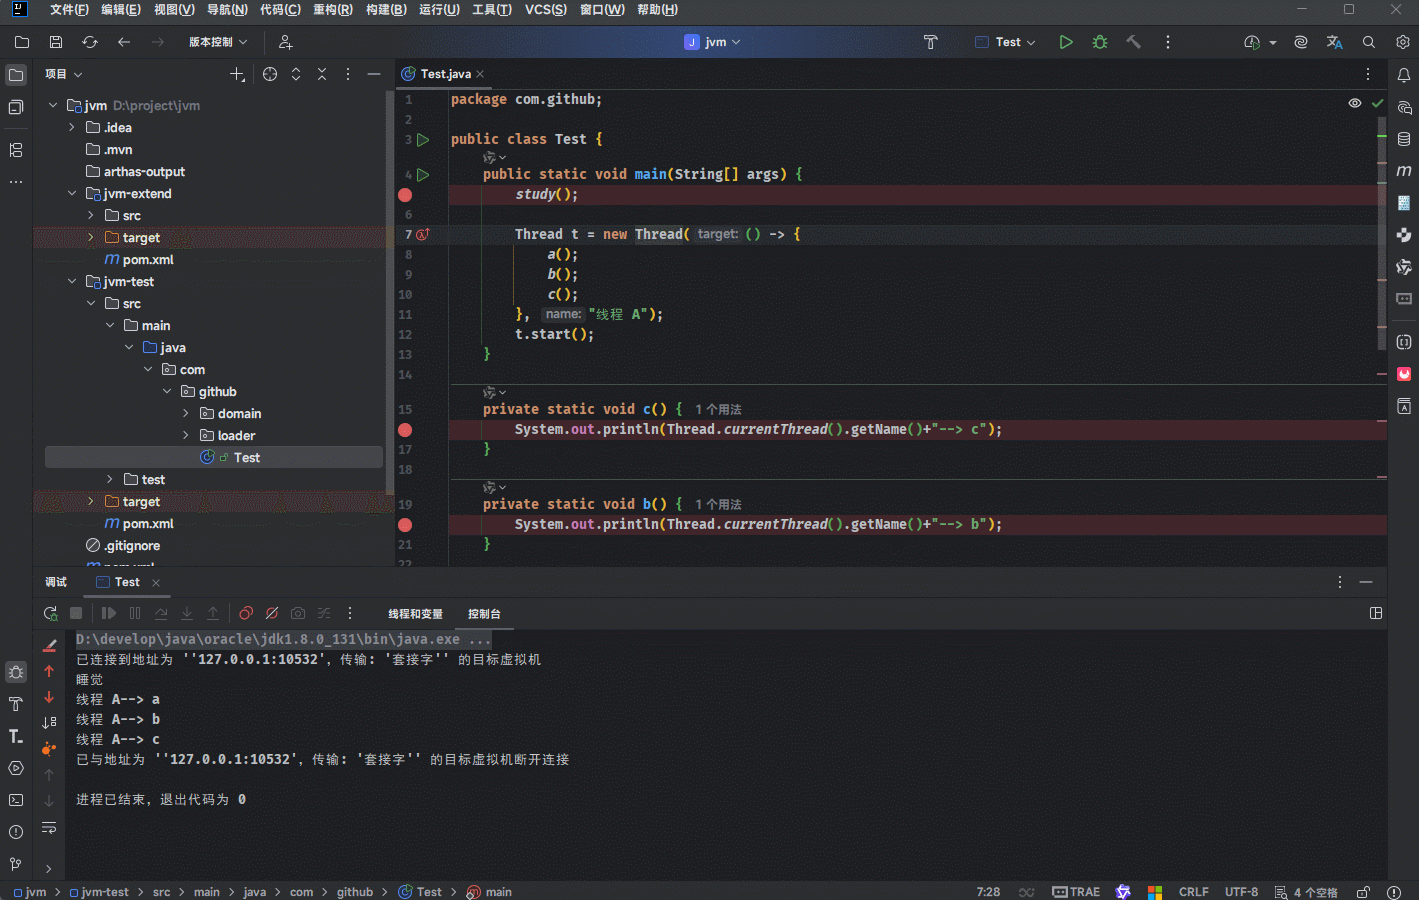This screenshot has height=900, width=1419.
Task: Rerun debug session in the debug panel
Action: 51,613
